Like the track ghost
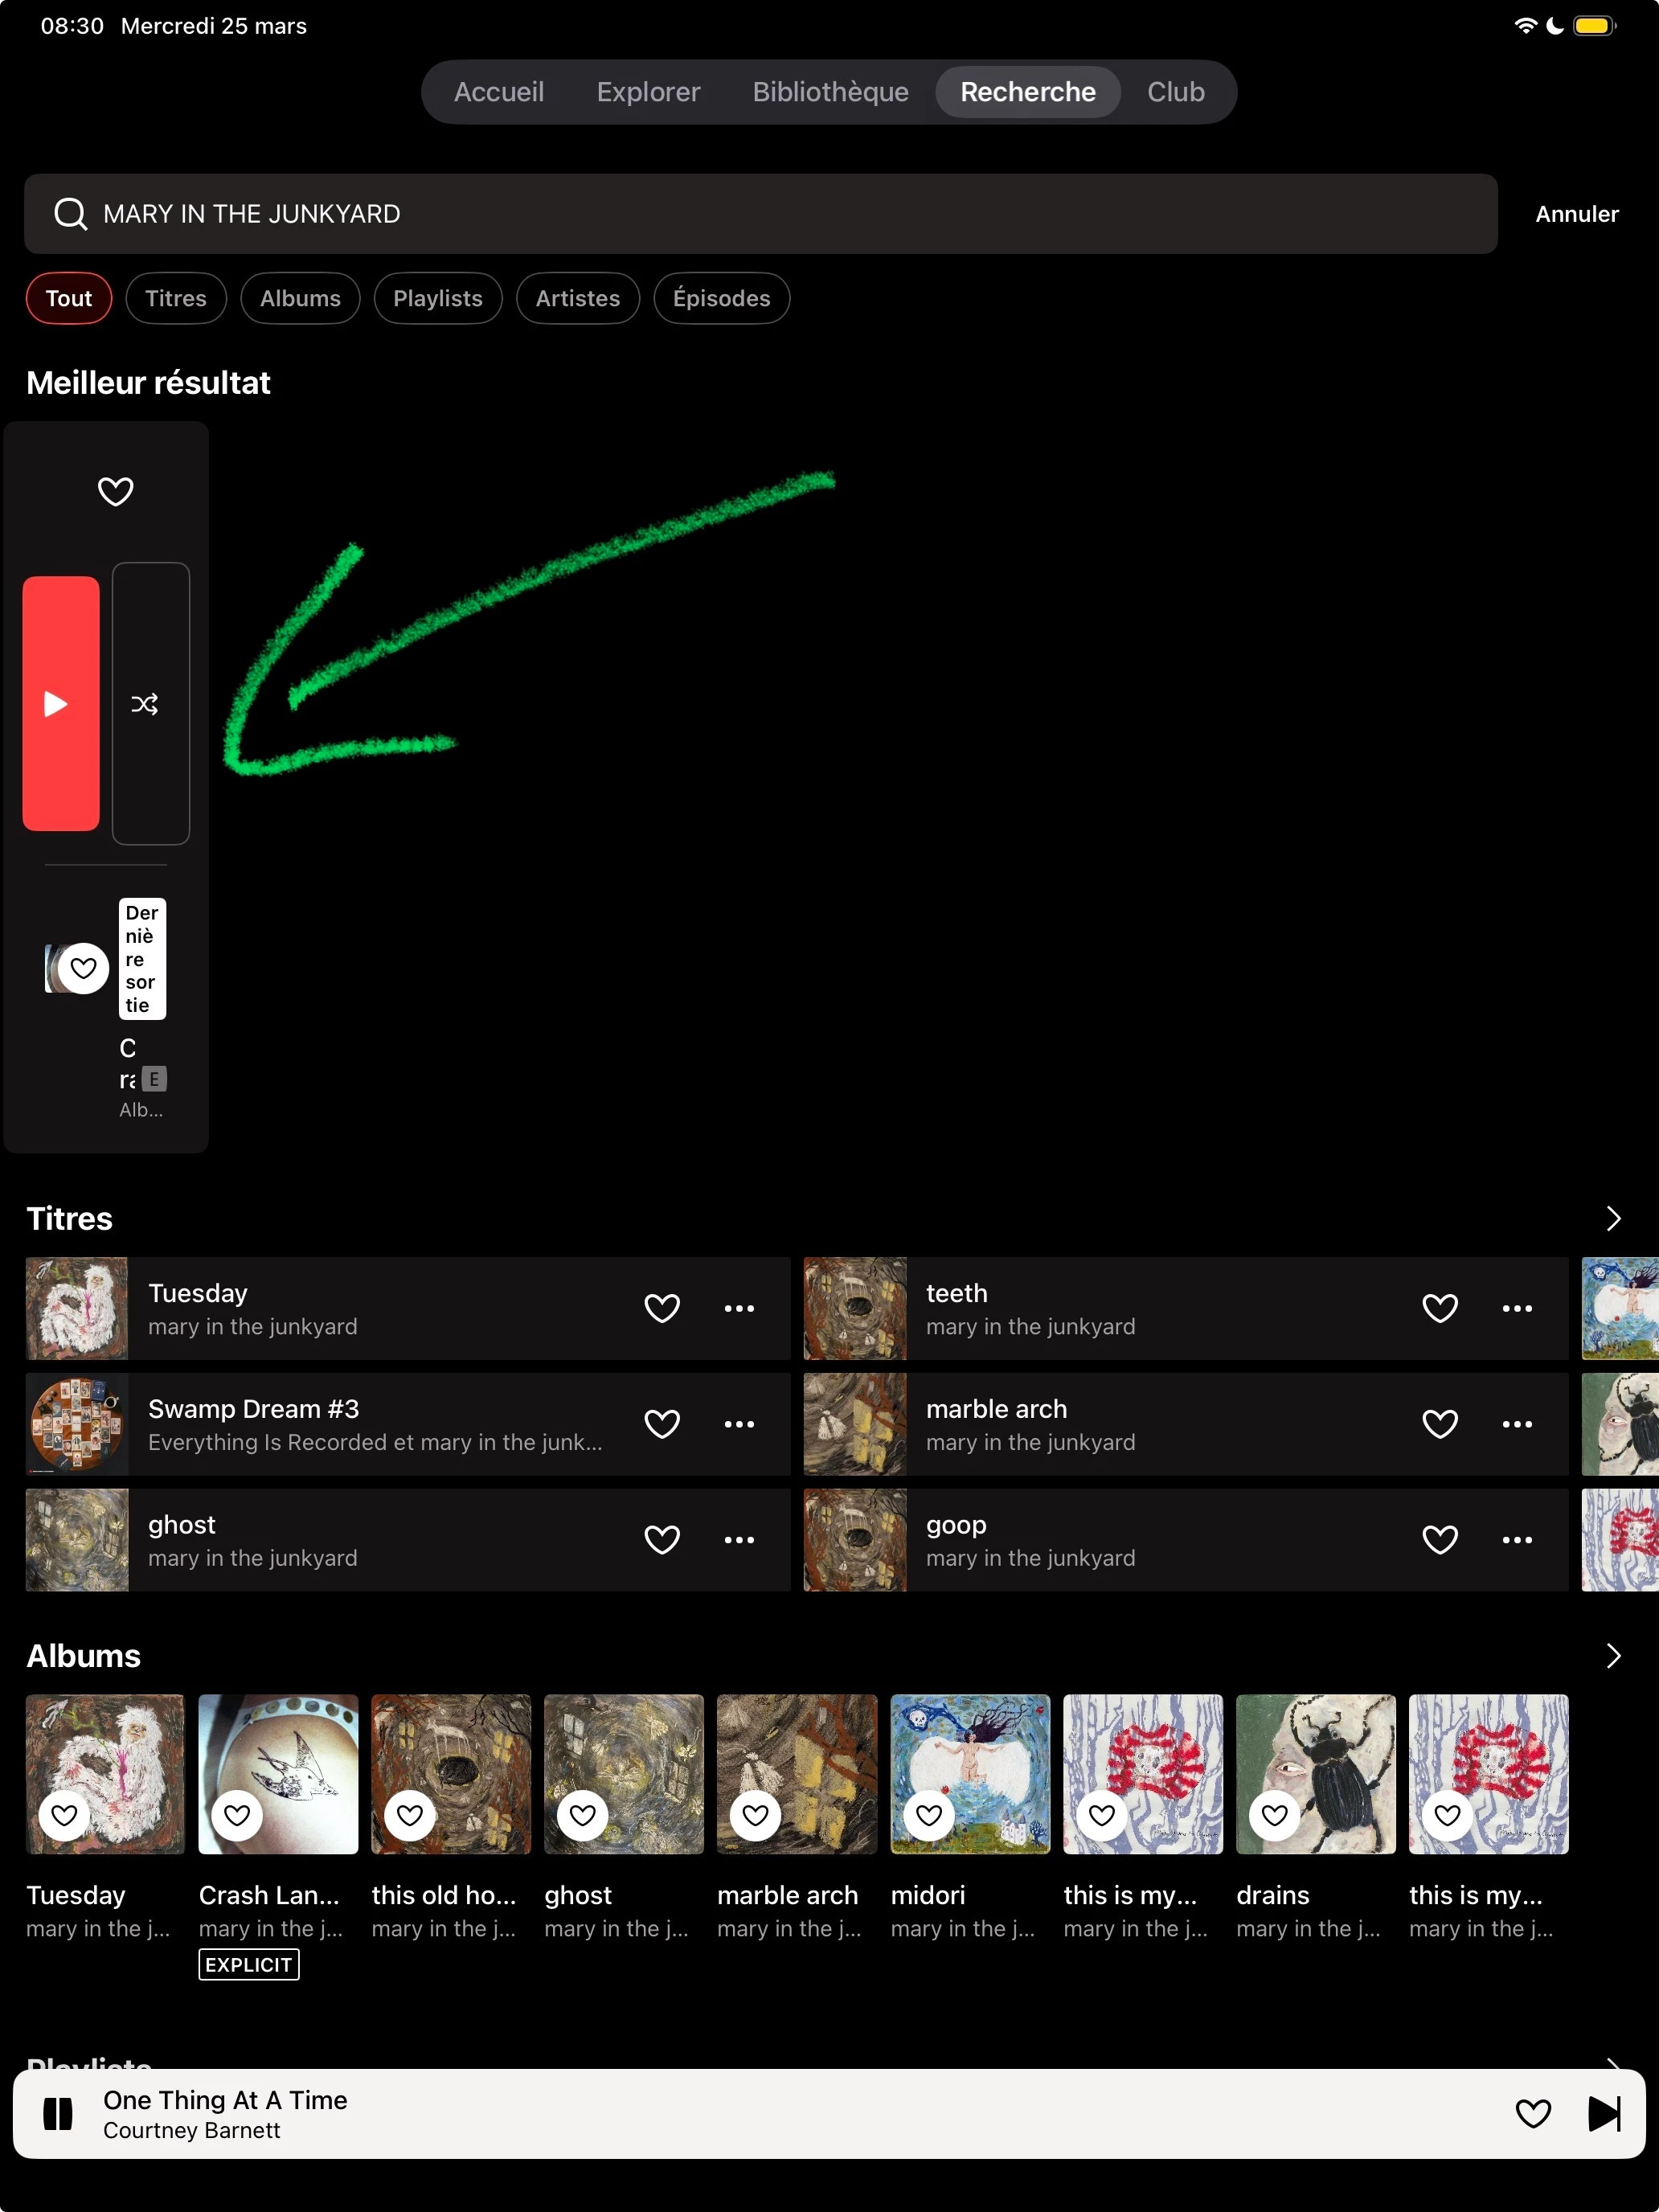The image size is (1659, 2212). pos(662,1540)
